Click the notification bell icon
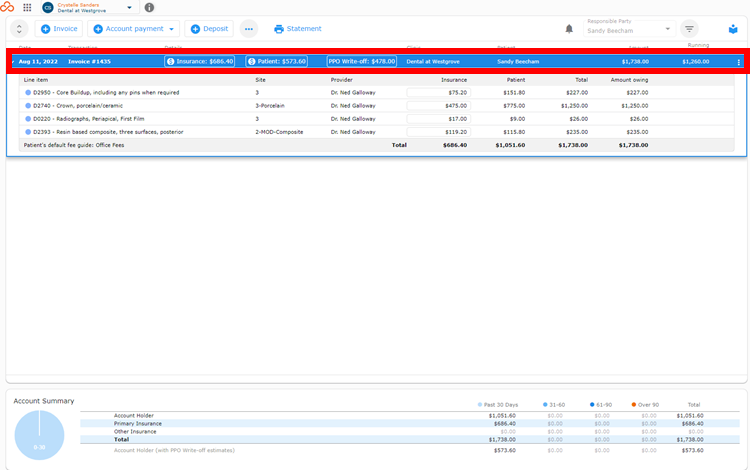 (569, 29)
